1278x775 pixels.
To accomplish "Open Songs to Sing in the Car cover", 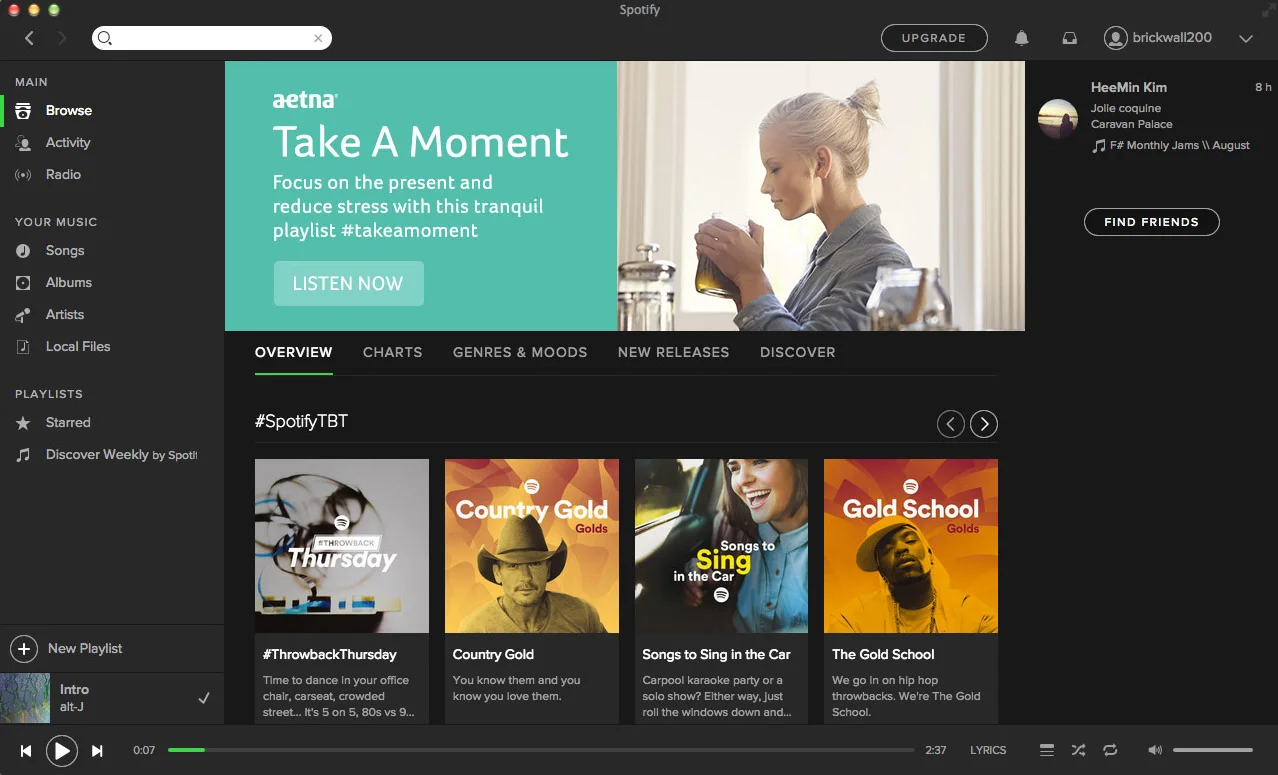I will tap(721, 546).
